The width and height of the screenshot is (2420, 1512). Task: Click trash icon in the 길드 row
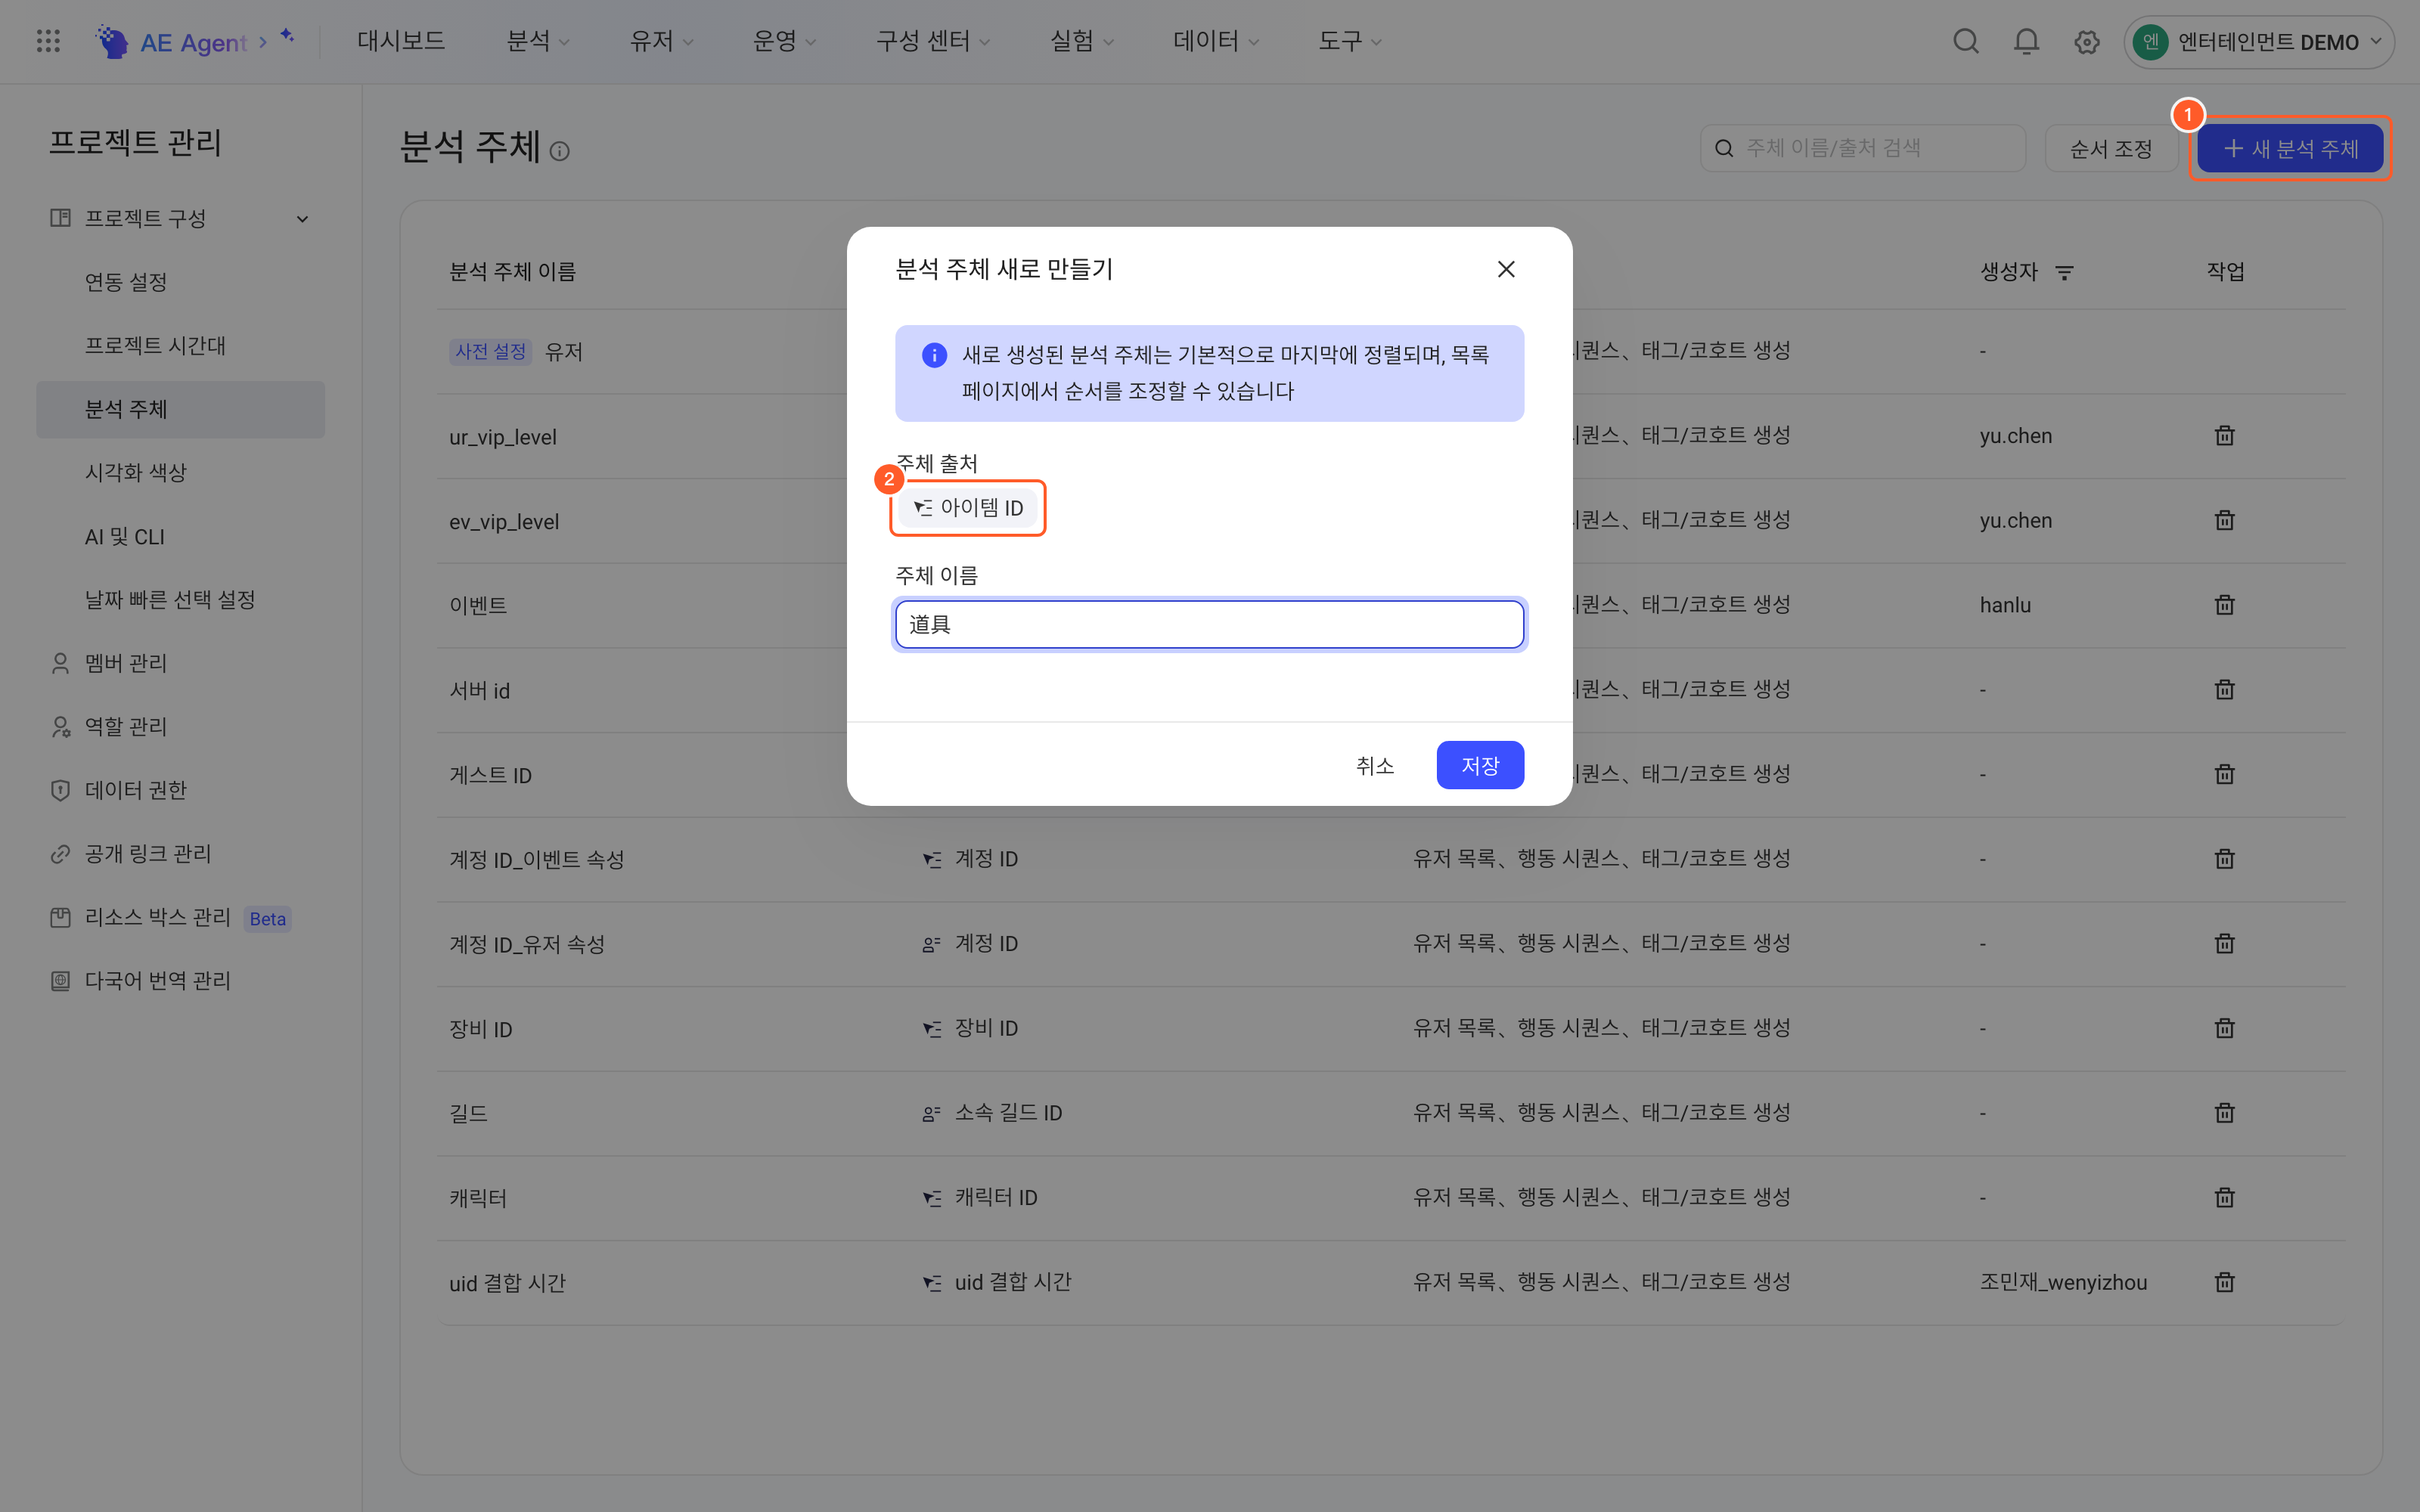point(2224,1112)
